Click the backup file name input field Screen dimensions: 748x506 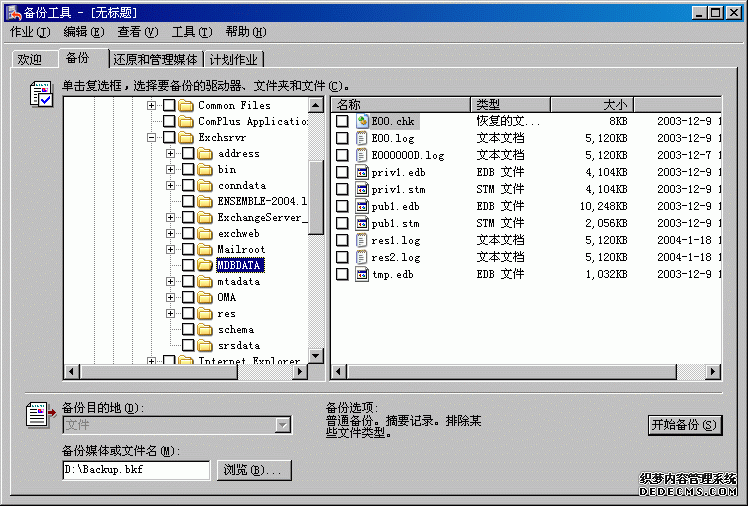[x=135, y=470]
